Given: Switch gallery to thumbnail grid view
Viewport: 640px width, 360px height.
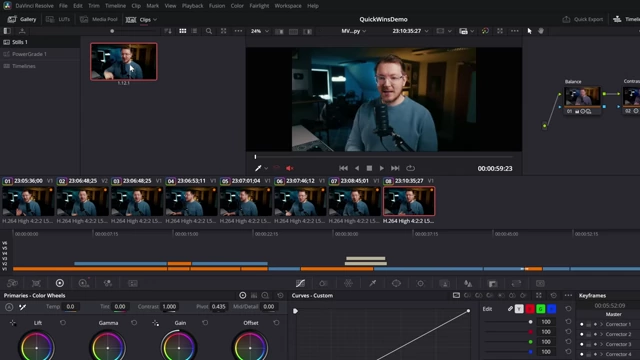Looking at the screenshot, I should (182, 31).
